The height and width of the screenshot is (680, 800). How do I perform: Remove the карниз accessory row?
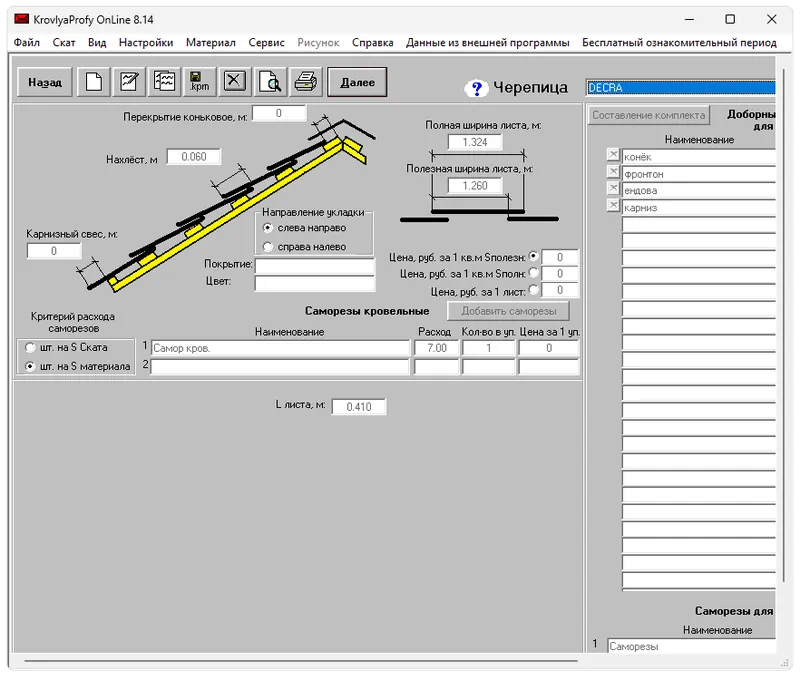[613, 205]
